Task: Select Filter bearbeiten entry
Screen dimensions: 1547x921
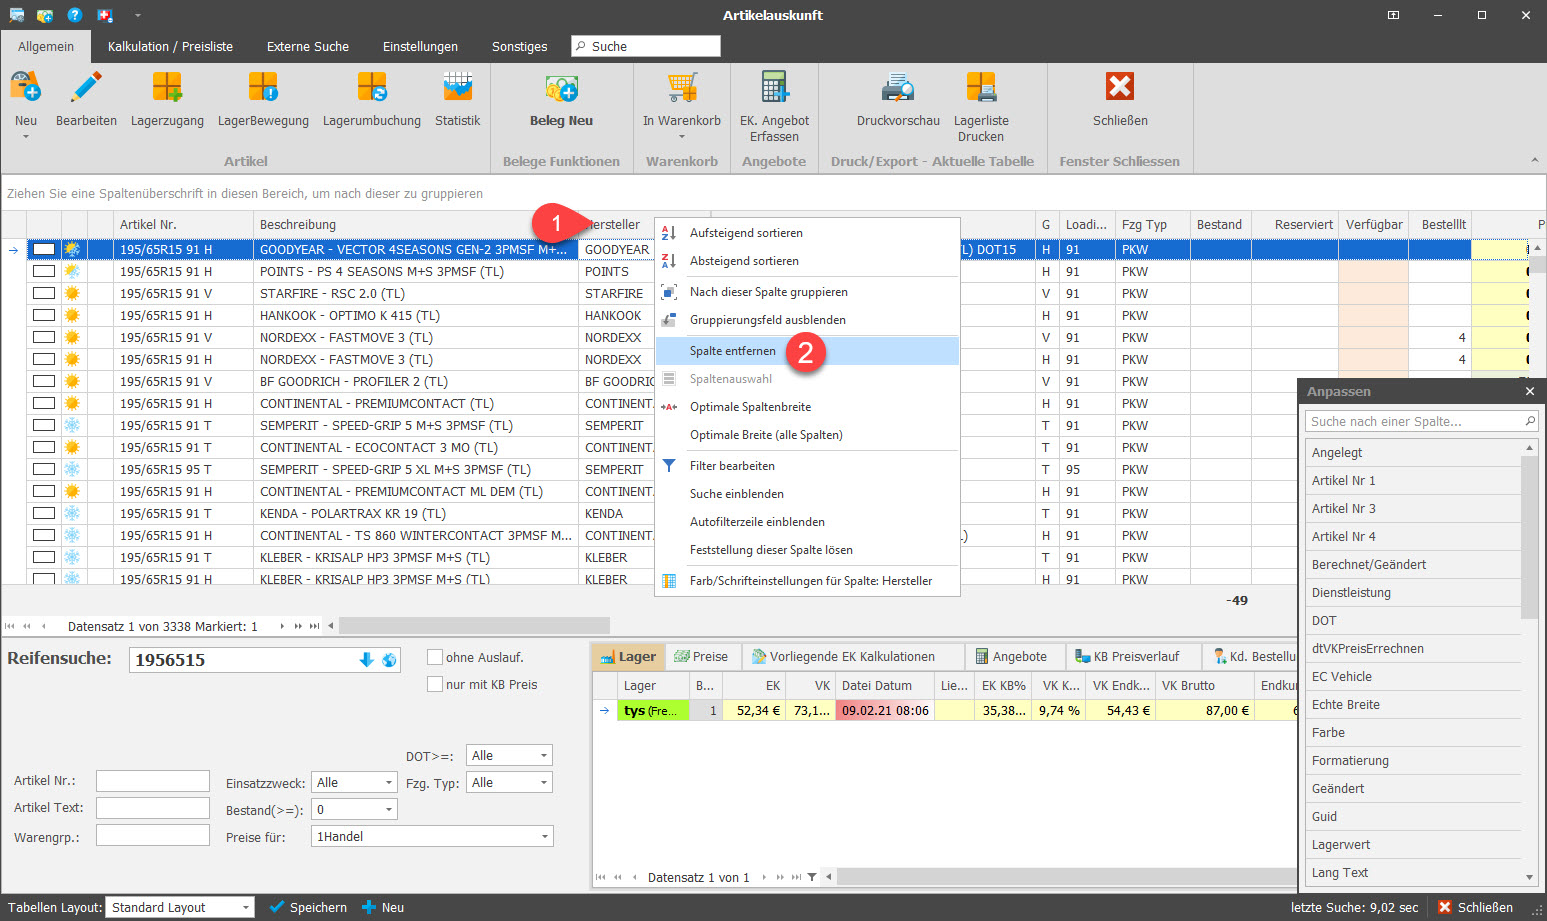Action: coord(807,466)
